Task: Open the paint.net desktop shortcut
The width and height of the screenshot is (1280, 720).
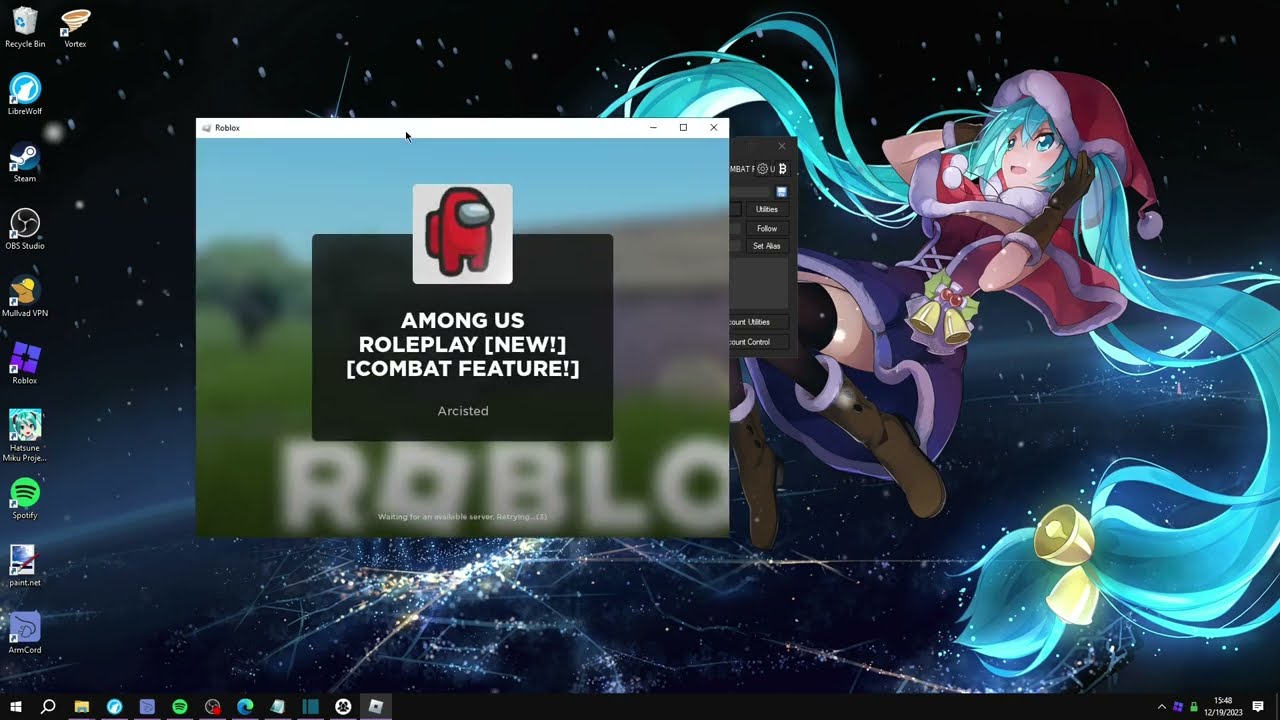Action: click(x=23, y=565)
